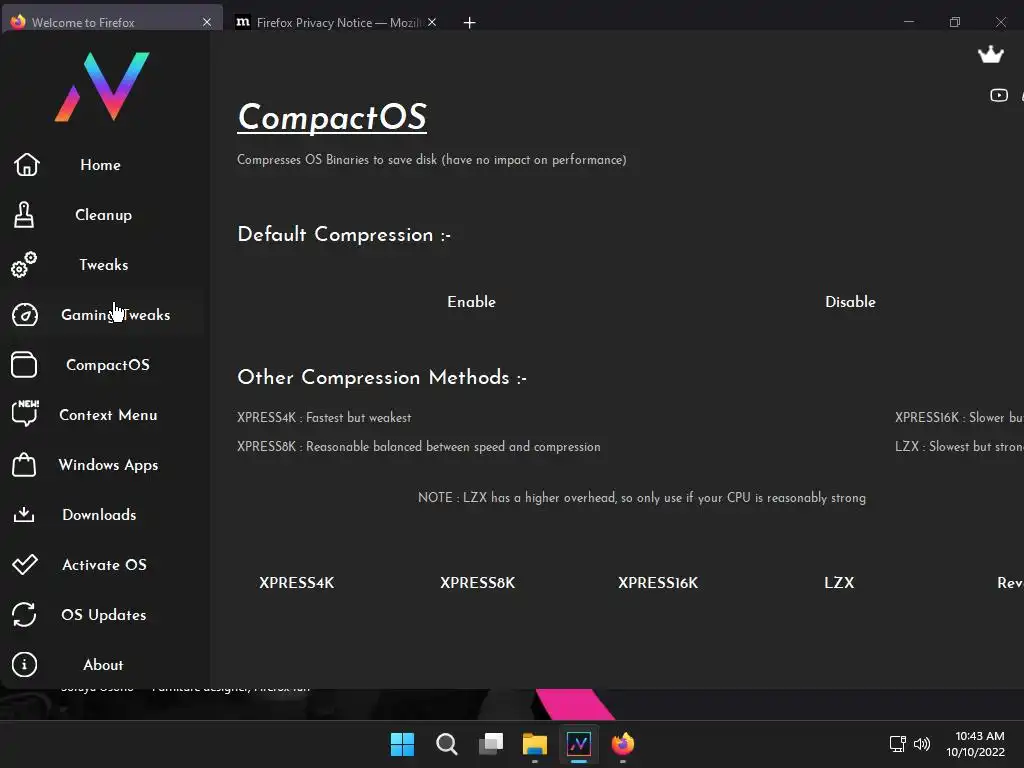This screenshot has width=1024, height=768.
Task: Click the volume icon in system tray
Action: tap(921, 744)
